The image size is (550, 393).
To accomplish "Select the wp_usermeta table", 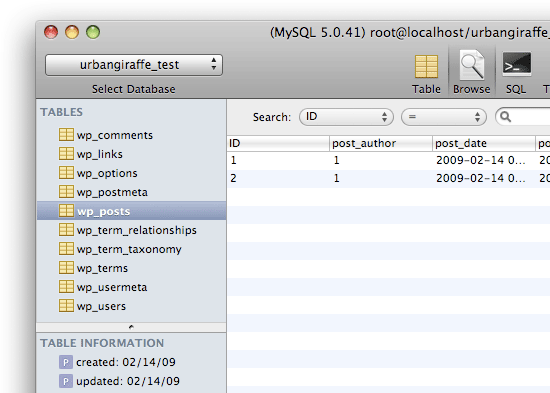I will point(132,287).
